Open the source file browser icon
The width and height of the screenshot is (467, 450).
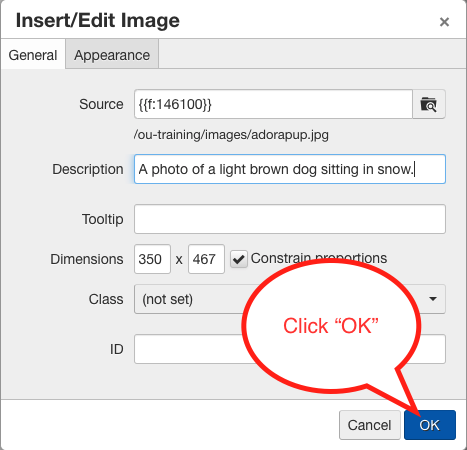point(429,104)
